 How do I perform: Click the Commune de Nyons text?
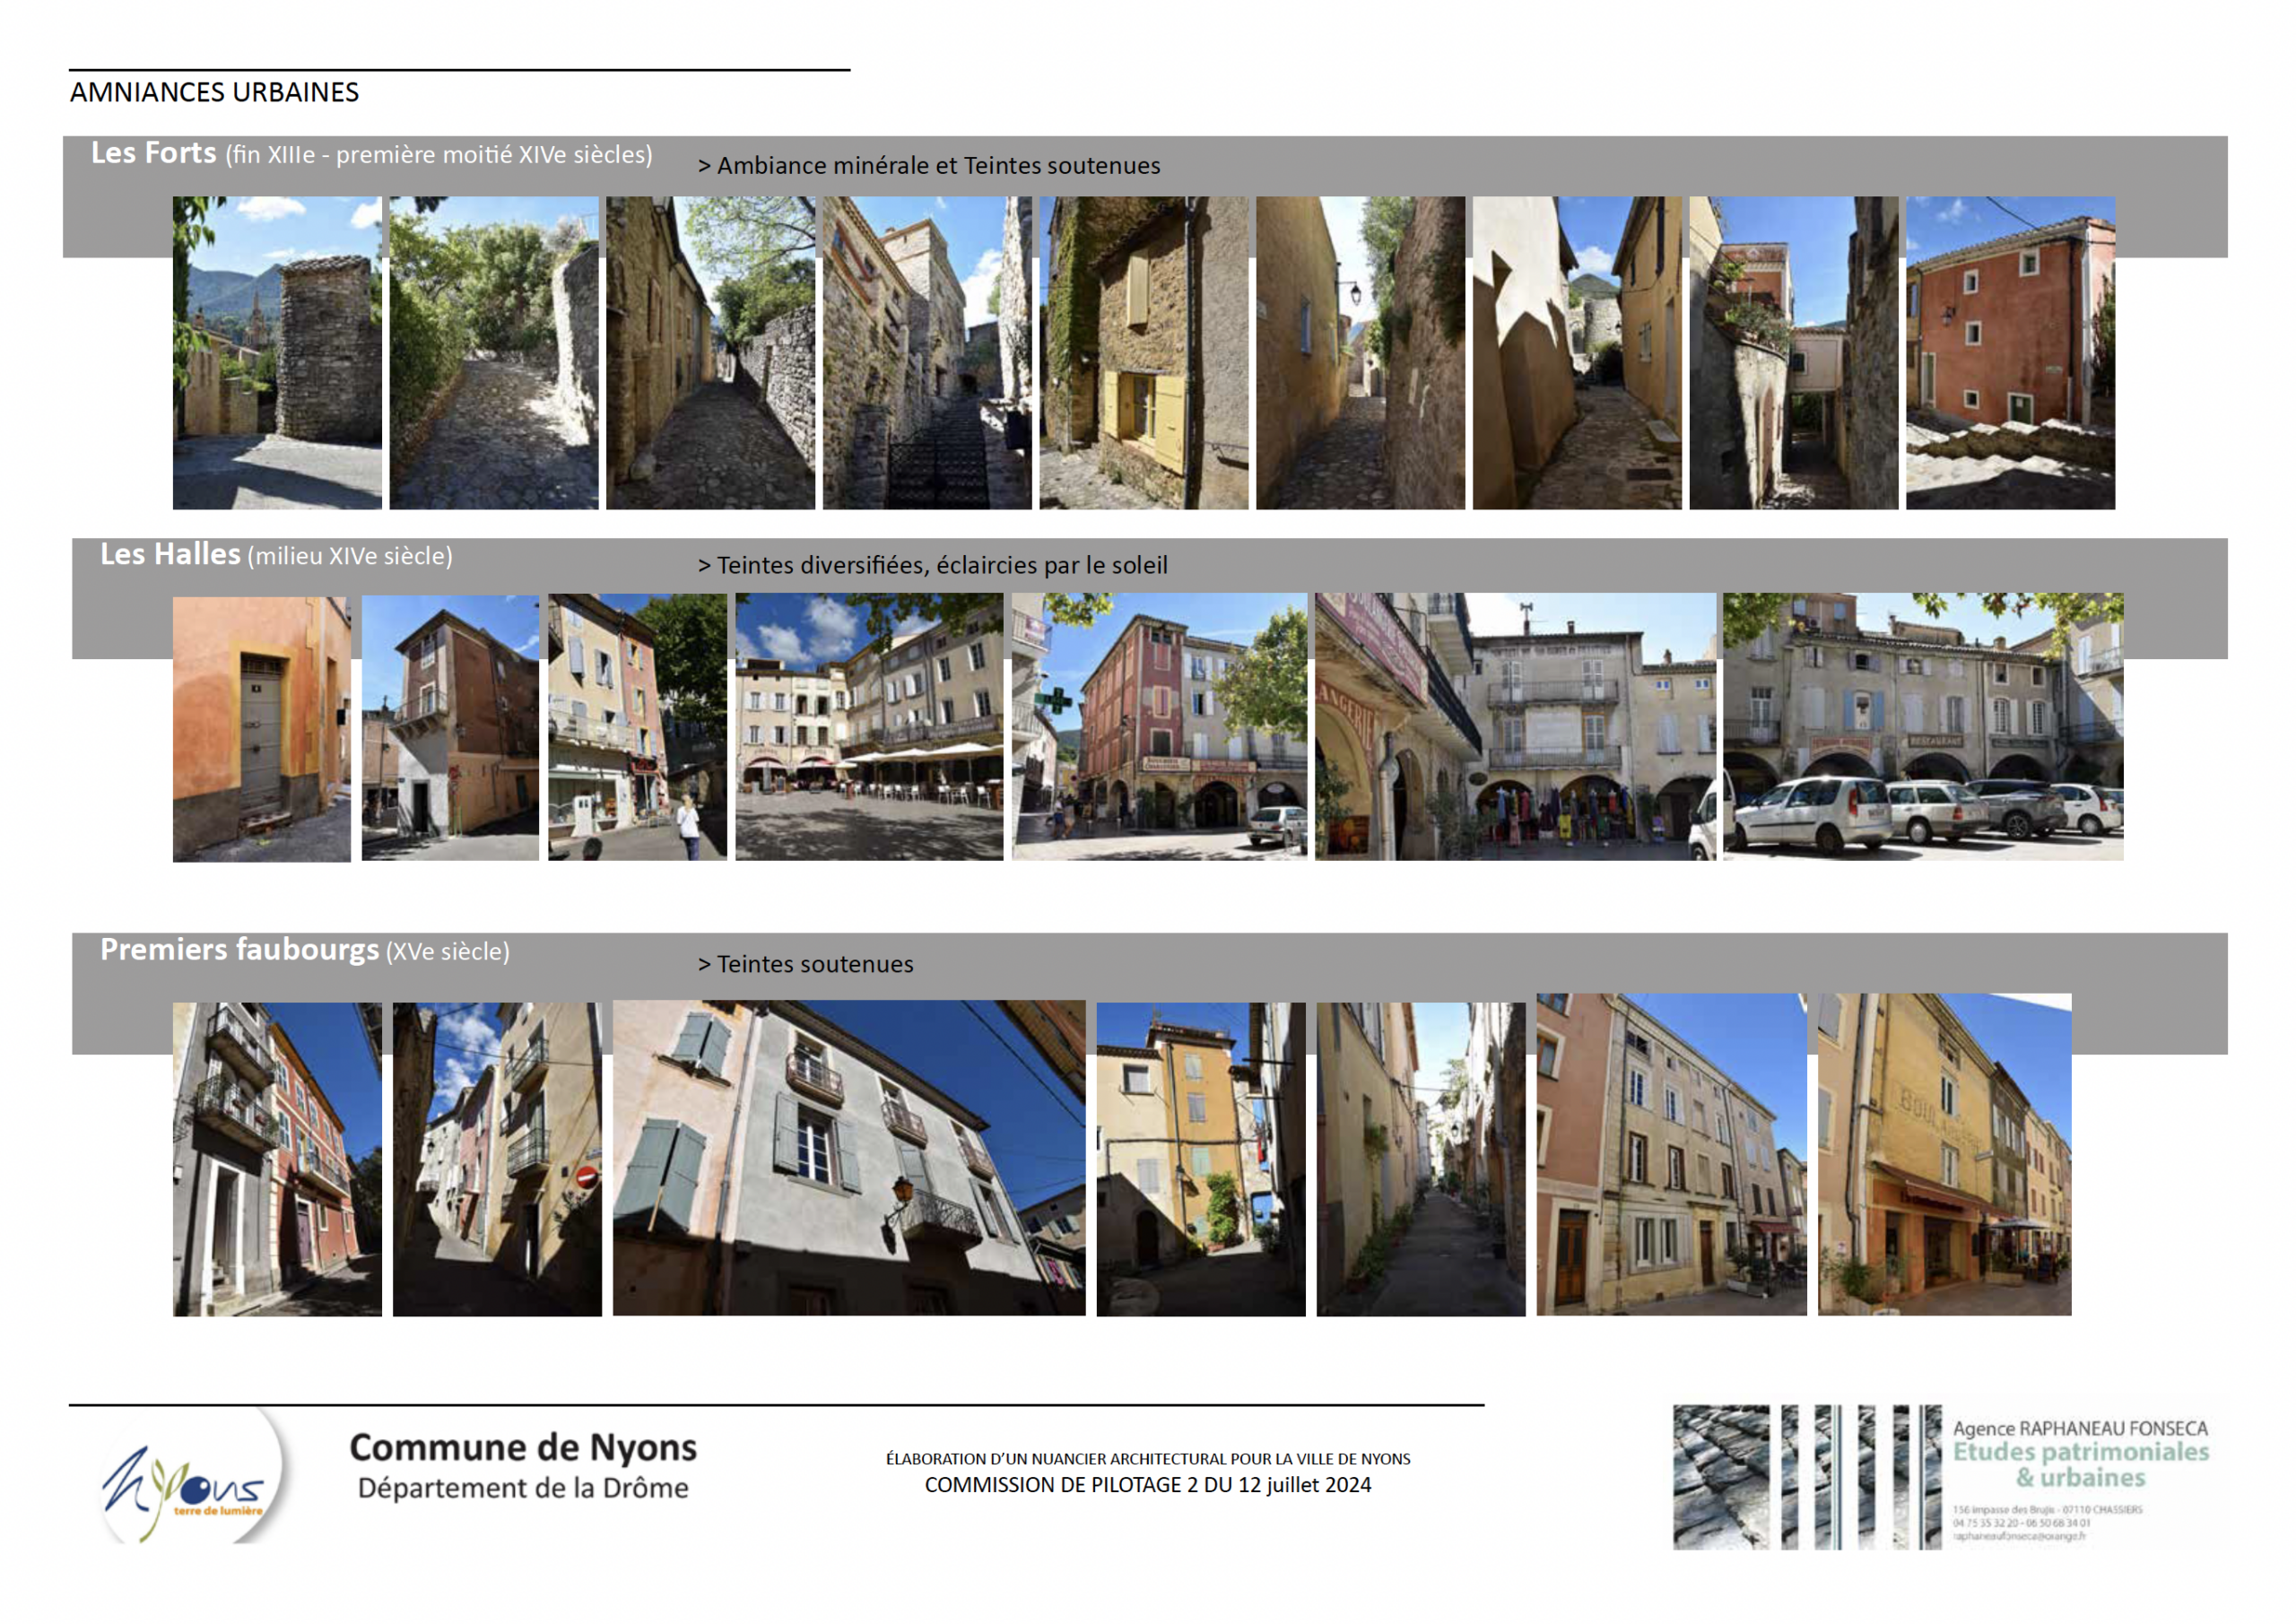[x=523, y=1447]
